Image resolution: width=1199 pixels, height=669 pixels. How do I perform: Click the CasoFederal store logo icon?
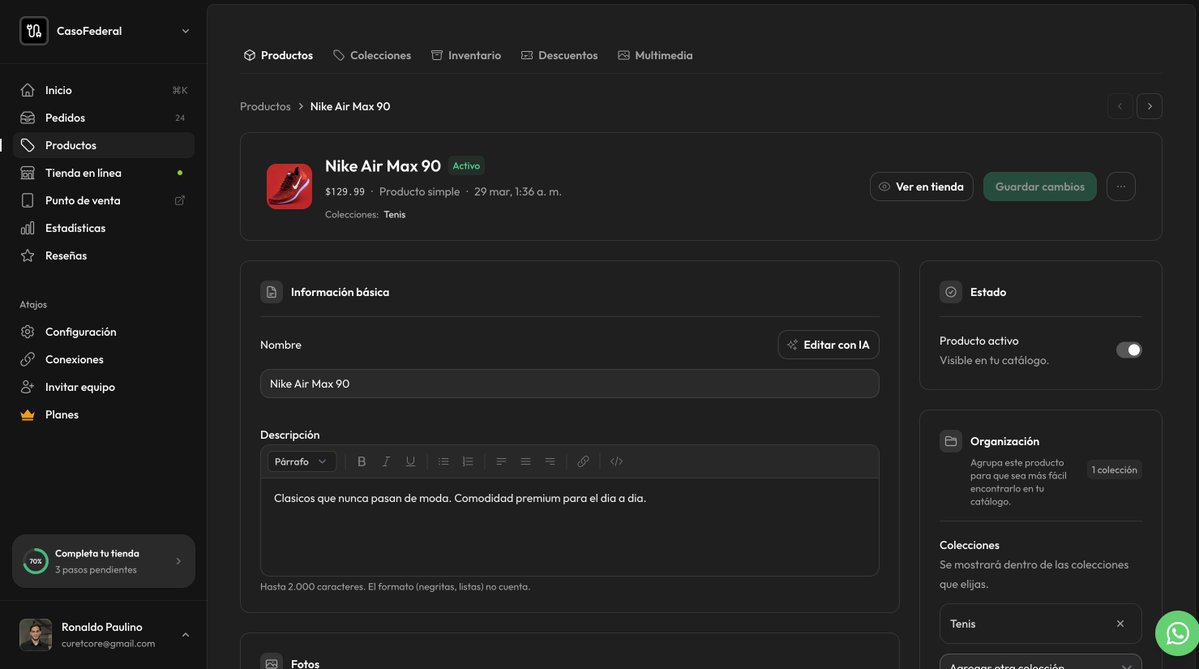[x=34, y=31]
